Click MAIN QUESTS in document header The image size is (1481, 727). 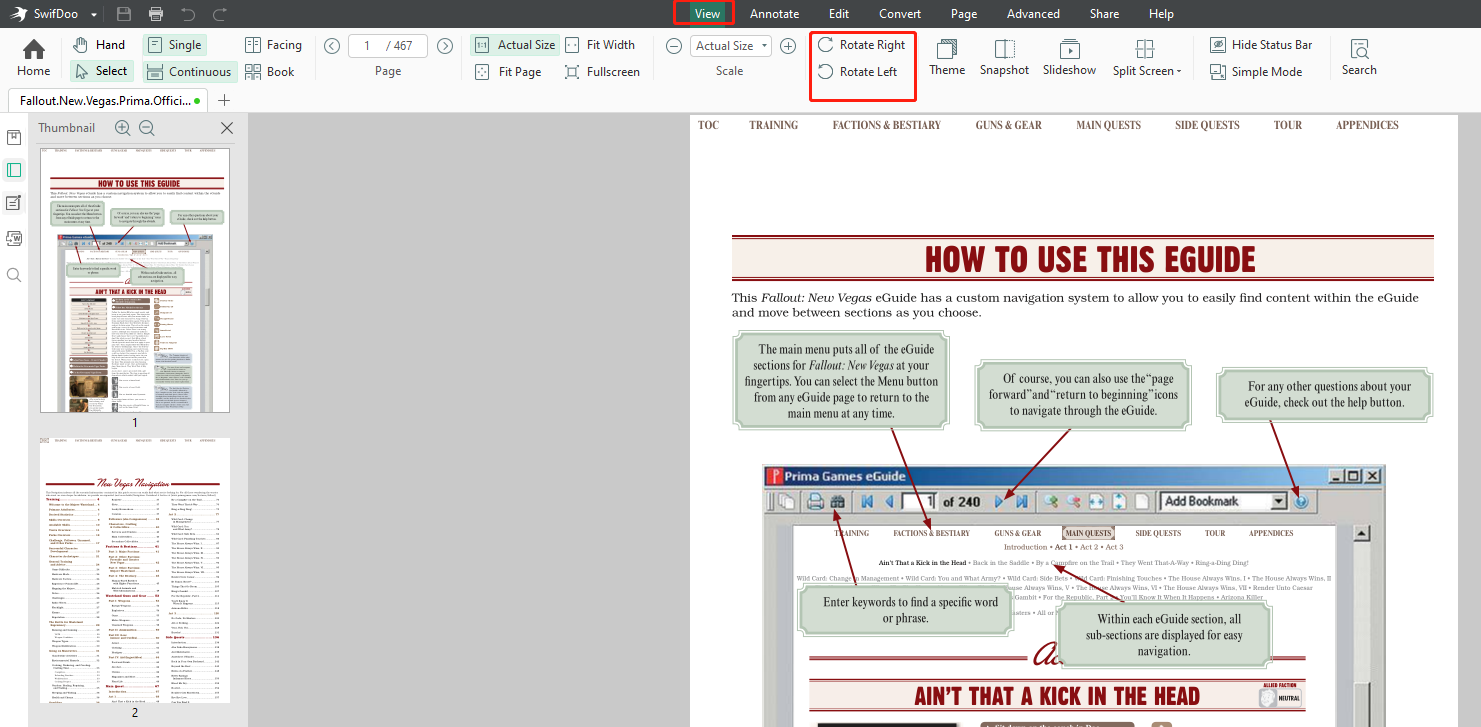click(x=1108, y=126)
